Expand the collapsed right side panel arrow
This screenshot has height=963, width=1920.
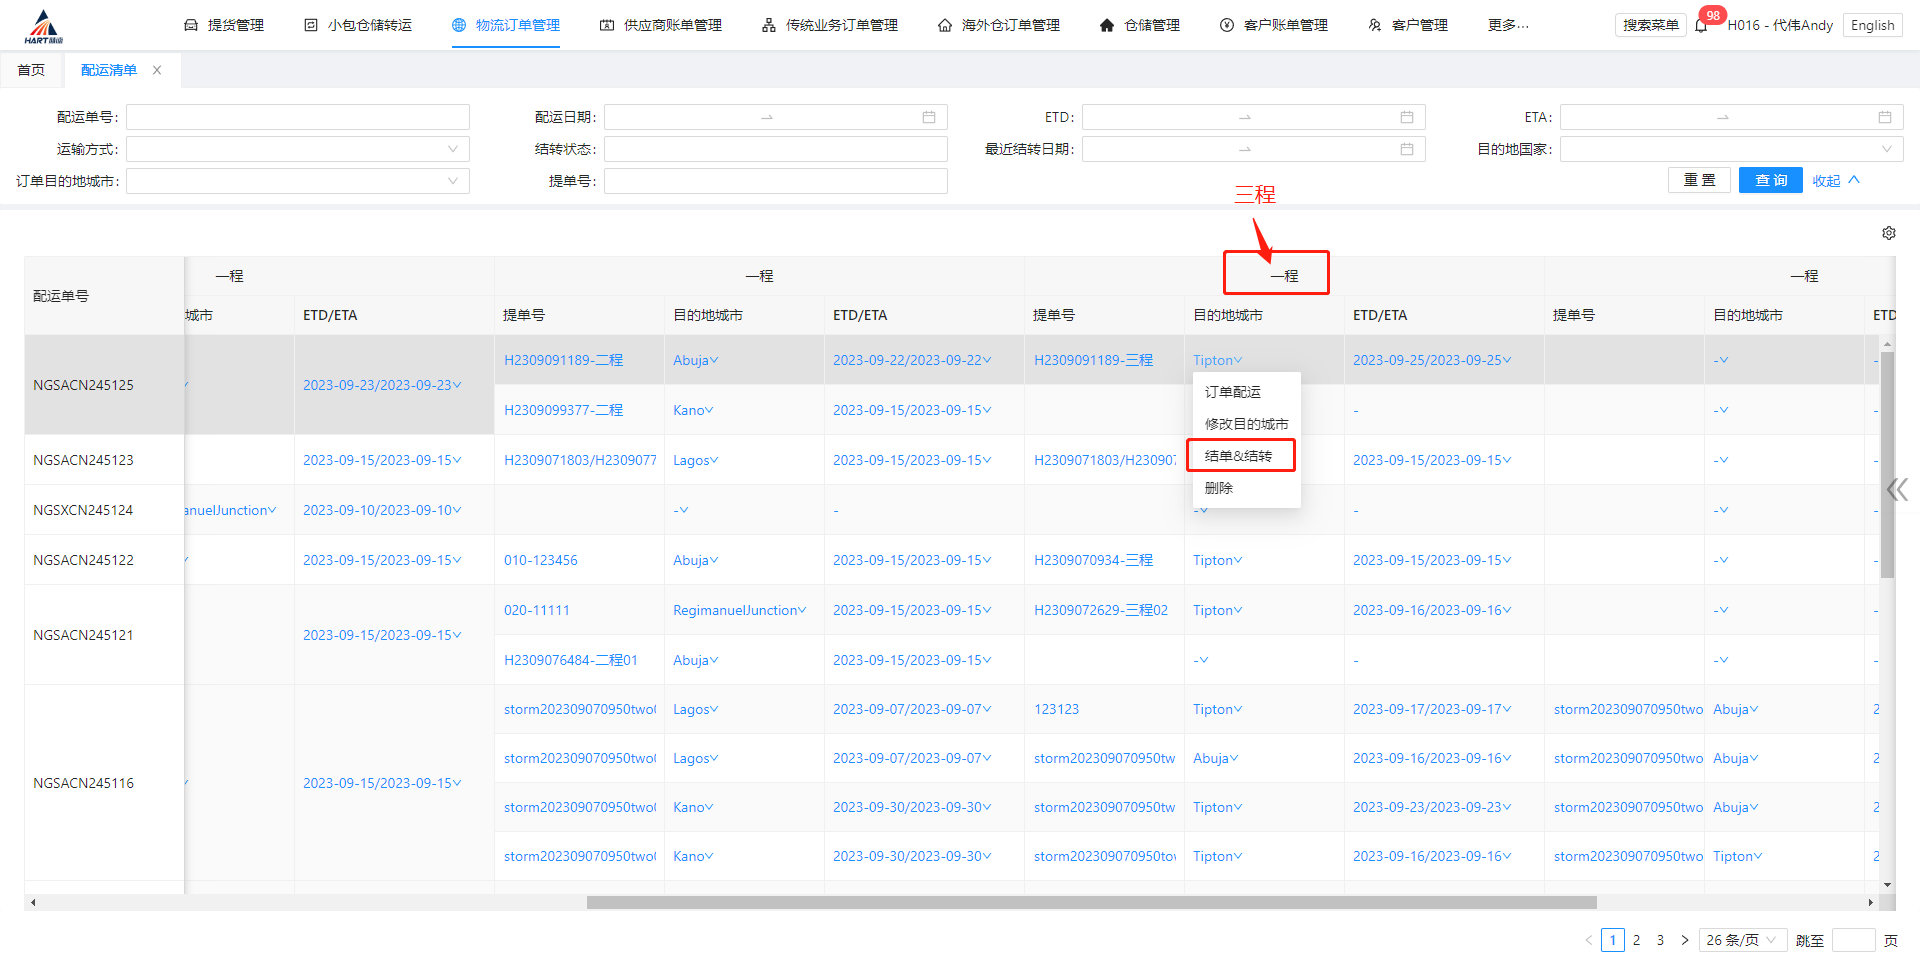pyautogui.click(x=1896, y=489)
